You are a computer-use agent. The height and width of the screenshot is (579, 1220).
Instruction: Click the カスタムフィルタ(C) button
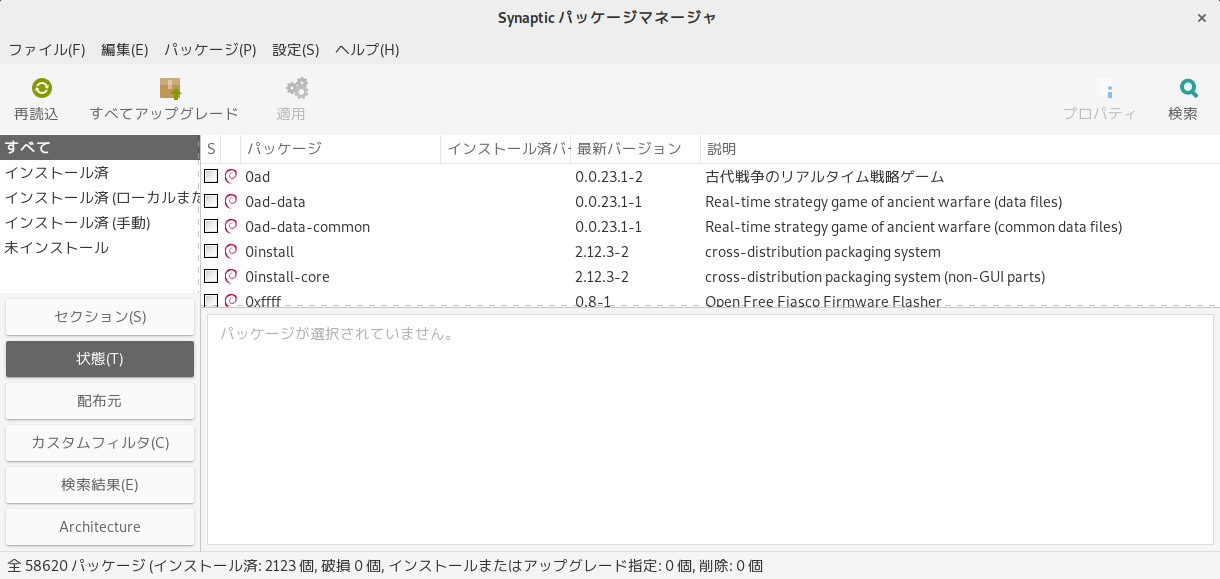click(x=100, y=443)
